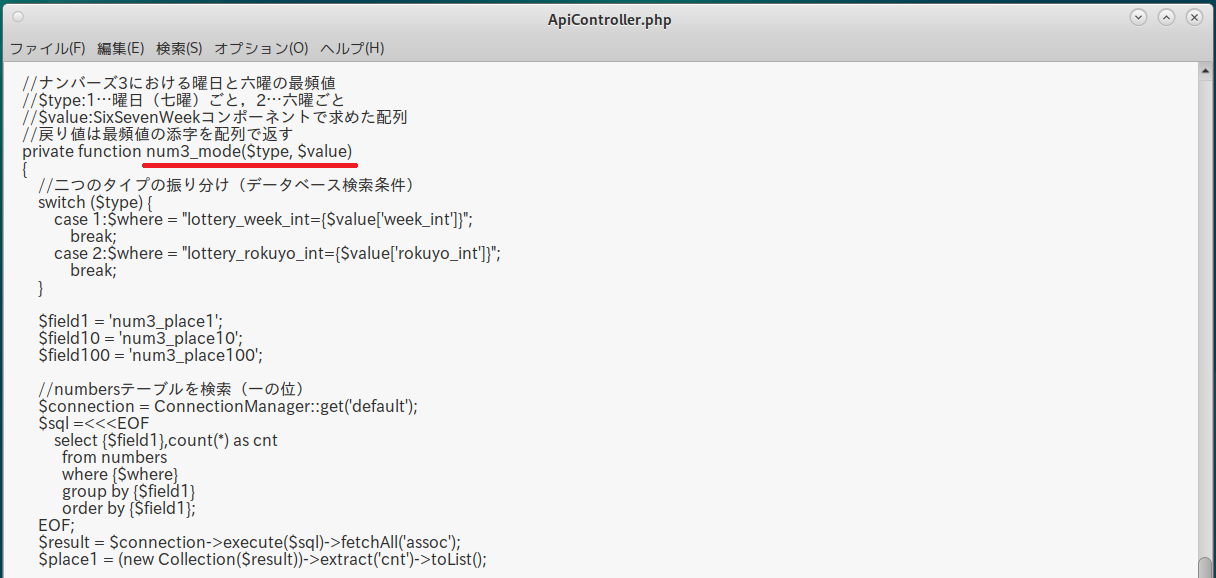Place cursor on num3_mode function name
This screenshot has width=1216, height=578.
pyautogui.click(x=194, y=151)
